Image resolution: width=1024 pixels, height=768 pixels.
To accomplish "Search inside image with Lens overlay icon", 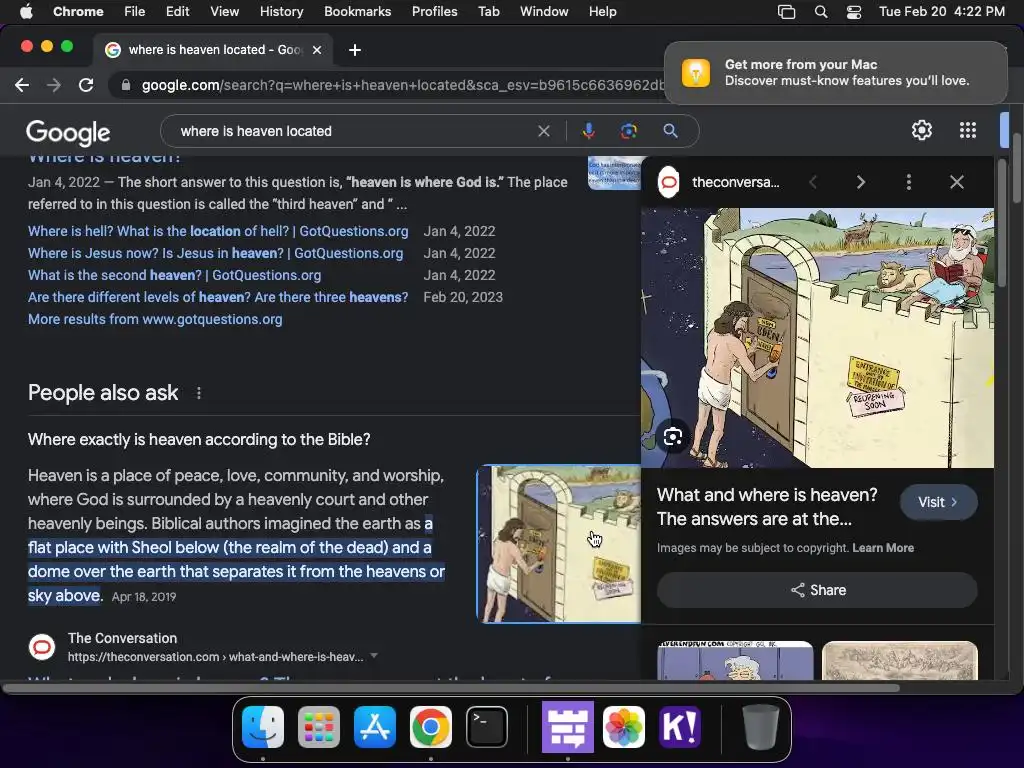I will tap(673, 437).
